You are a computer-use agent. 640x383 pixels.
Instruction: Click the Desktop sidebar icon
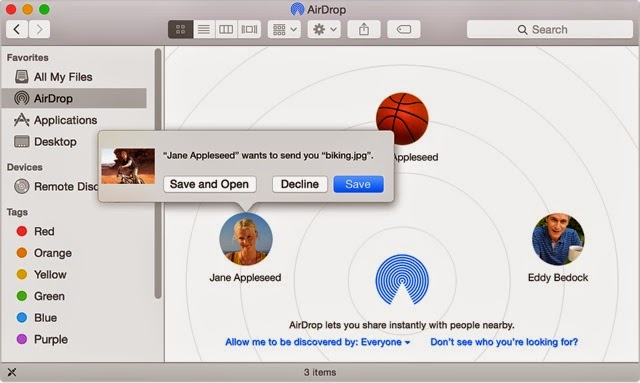point(22,142)
